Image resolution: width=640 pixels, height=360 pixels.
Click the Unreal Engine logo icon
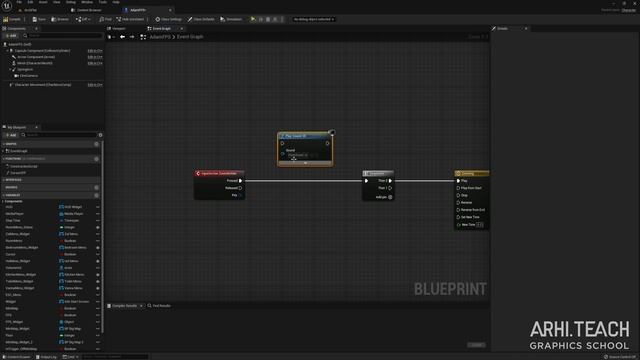coord(7,6)
